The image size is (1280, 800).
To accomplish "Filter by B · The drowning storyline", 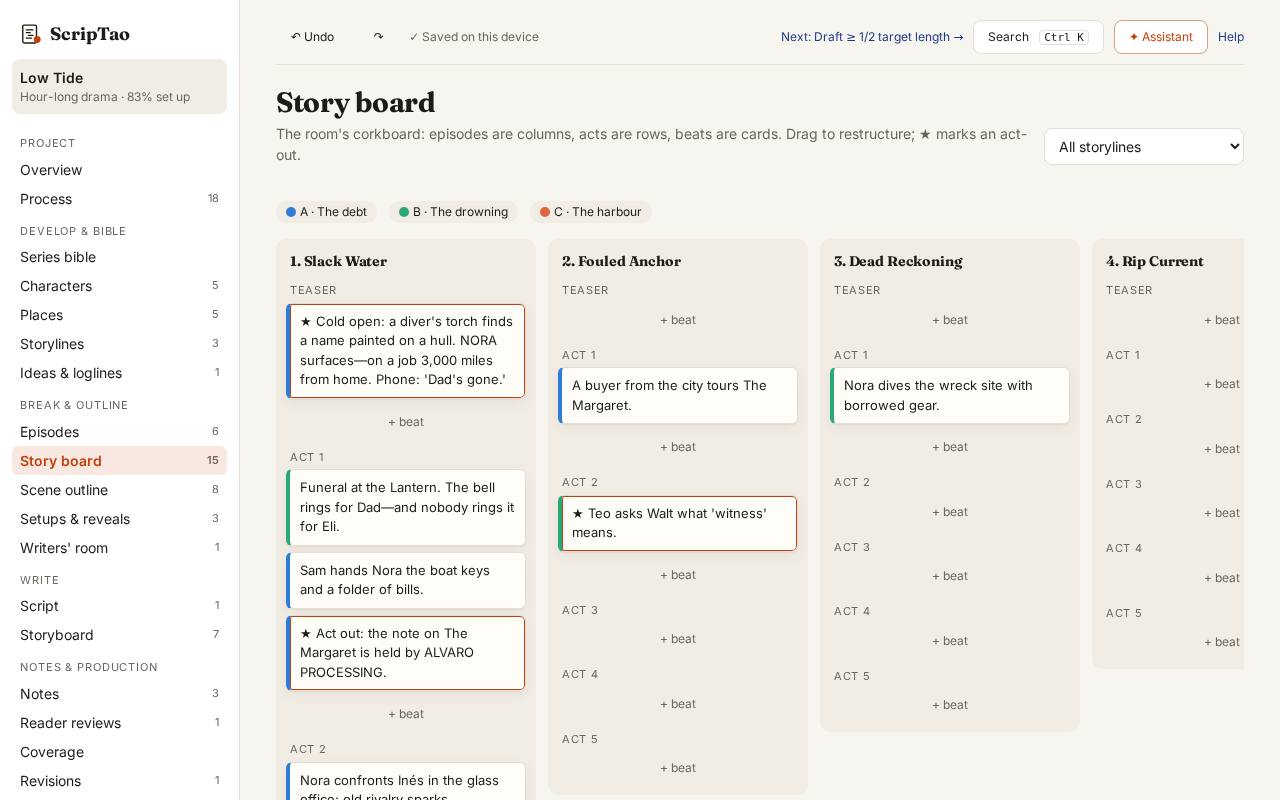I will [x=454, y=212].
